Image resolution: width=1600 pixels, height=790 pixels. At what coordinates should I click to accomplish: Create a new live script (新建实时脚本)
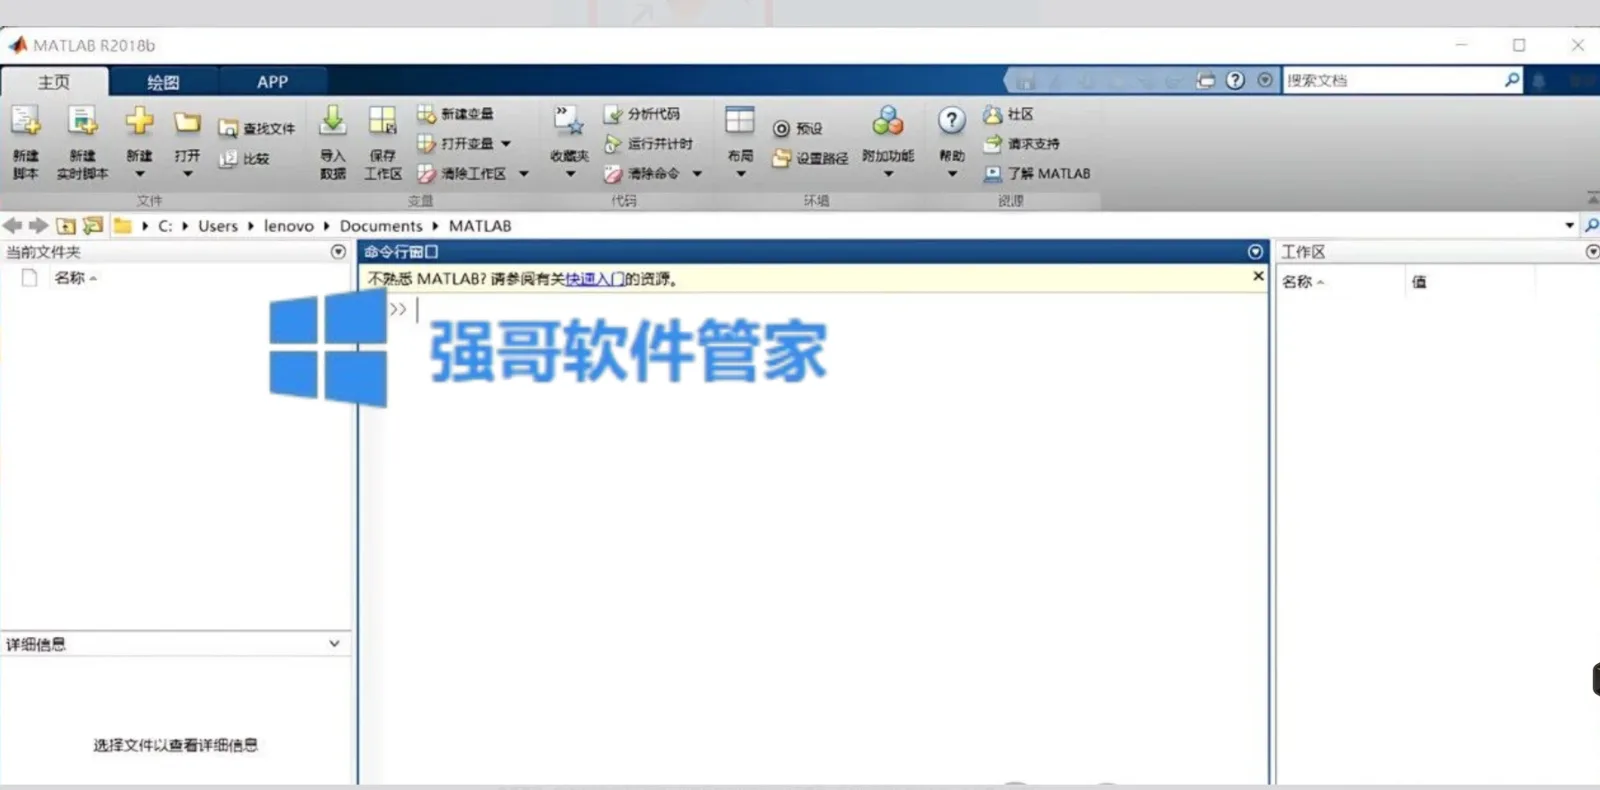click(82, 144)
